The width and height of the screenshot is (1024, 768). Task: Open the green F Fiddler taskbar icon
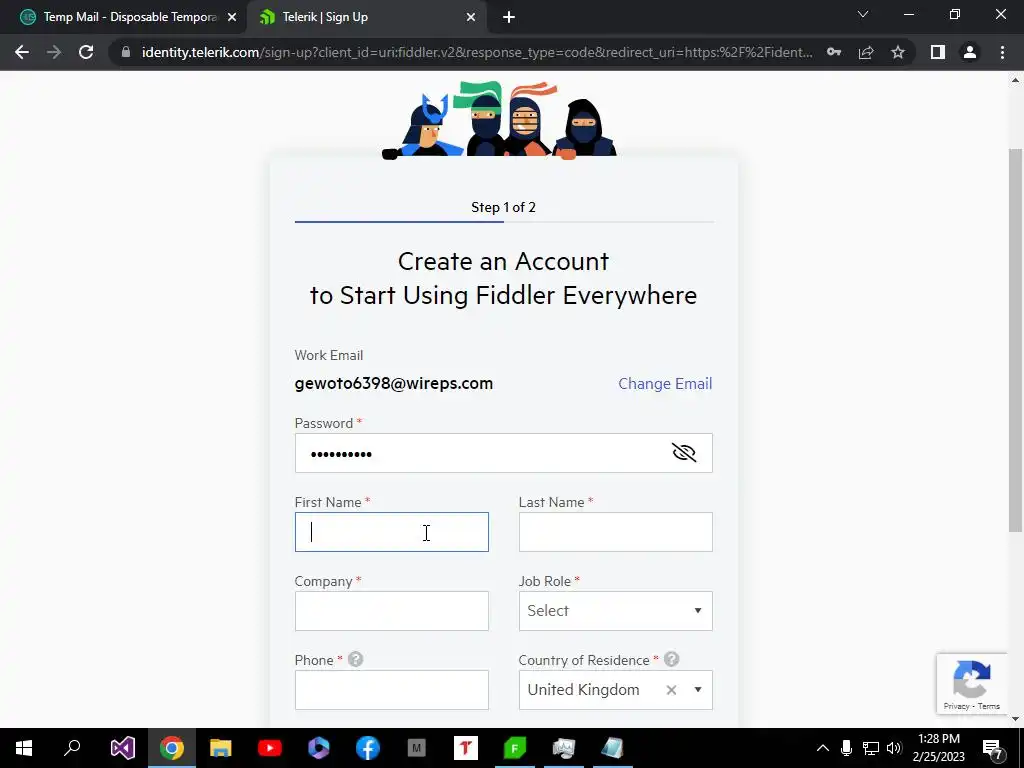coord(515,748)
